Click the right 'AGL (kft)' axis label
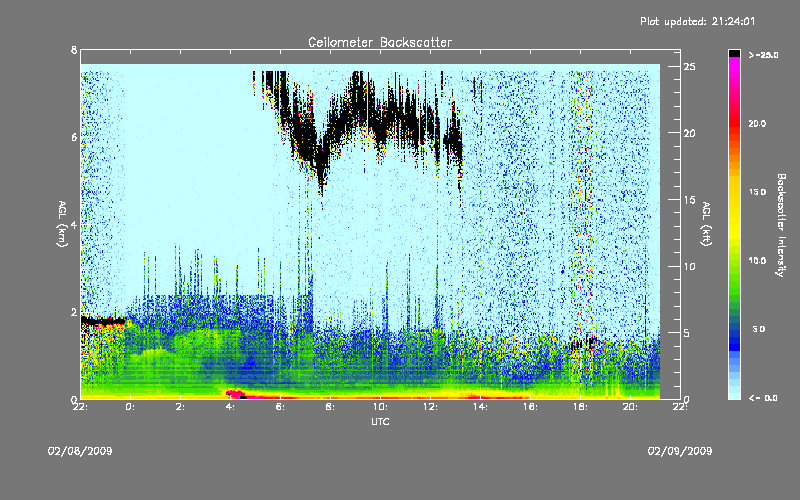Image resolution: width=800 pixels, height=500 pixels. coord(706,224)
